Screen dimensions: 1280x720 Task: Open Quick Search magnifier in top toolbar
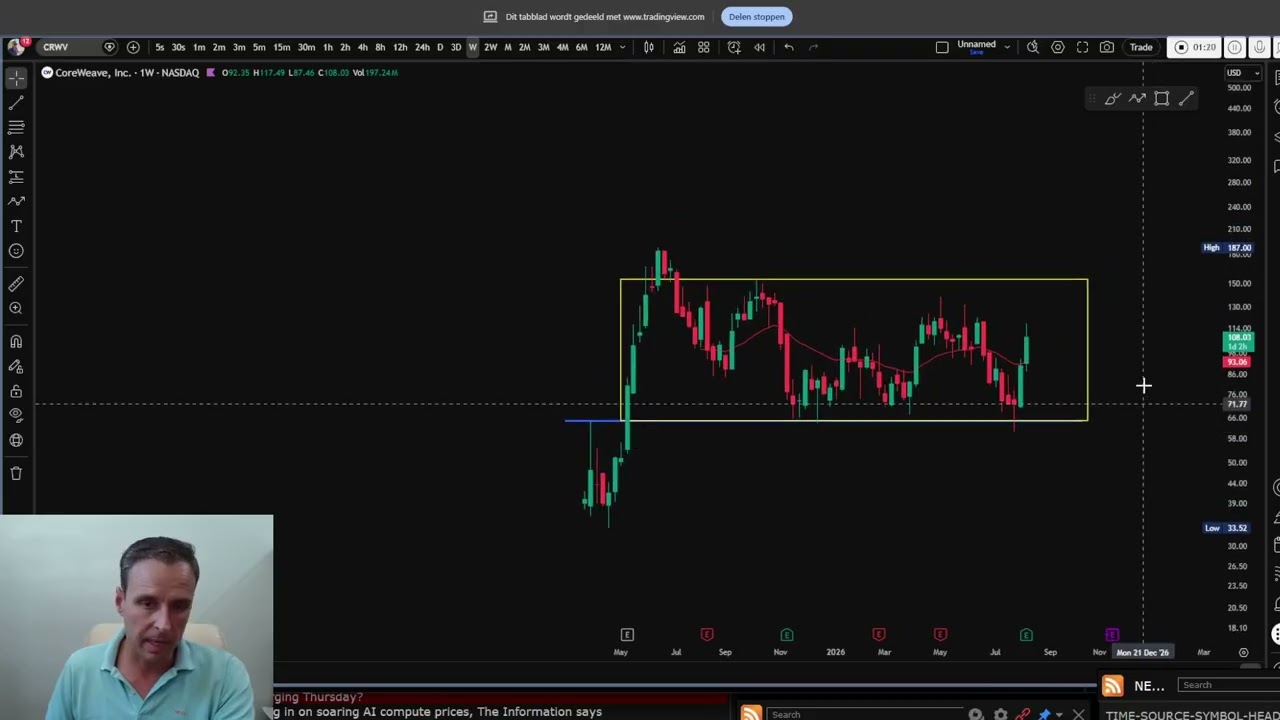click(x=1033, y=47)
